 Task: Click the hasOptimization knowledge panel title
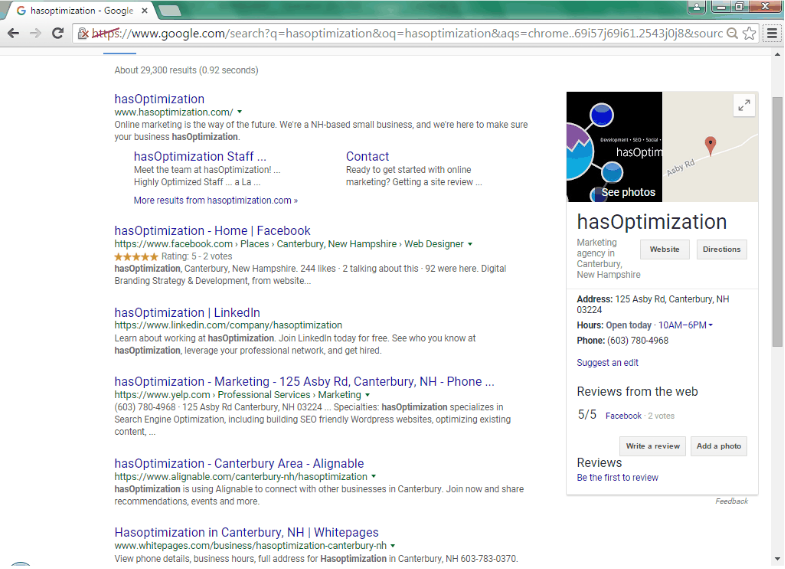click(652, 222)
